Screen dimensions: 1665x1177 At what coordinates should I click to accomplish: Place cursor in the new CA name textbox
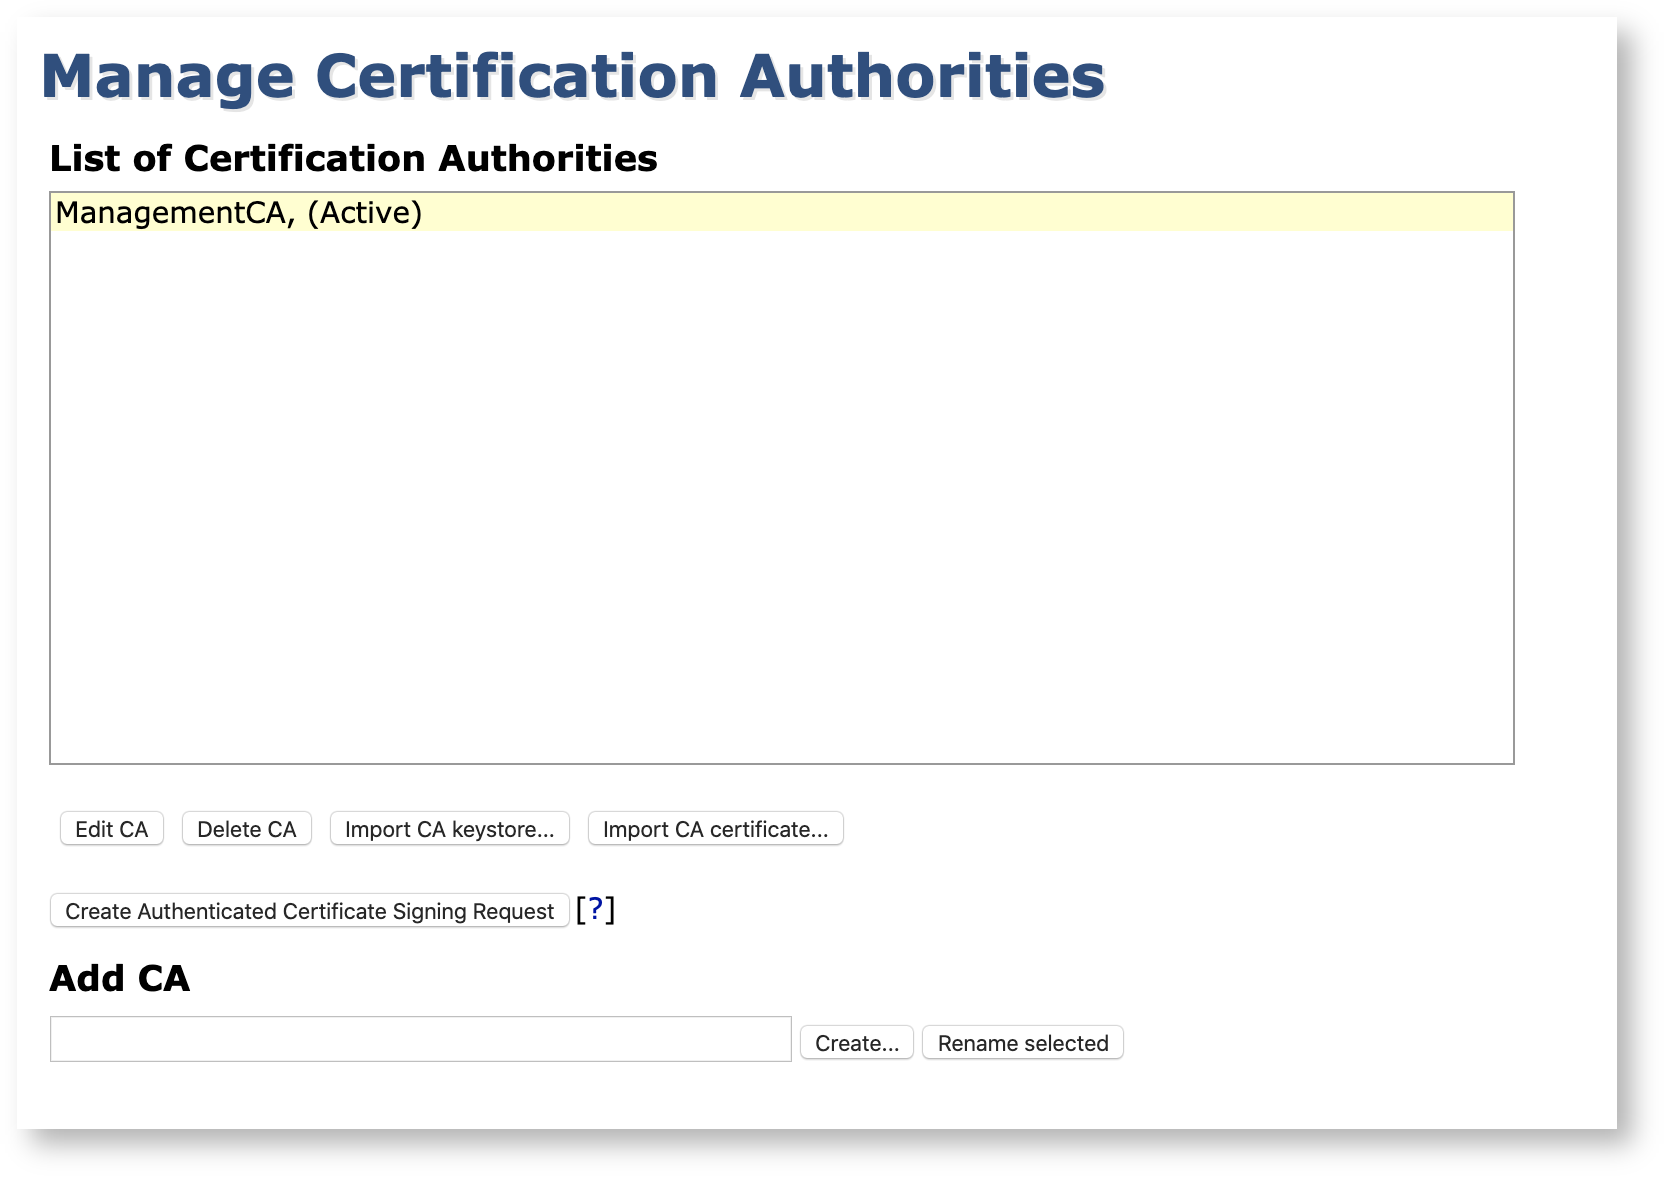pyautogui.click(x=420, y=1040)
